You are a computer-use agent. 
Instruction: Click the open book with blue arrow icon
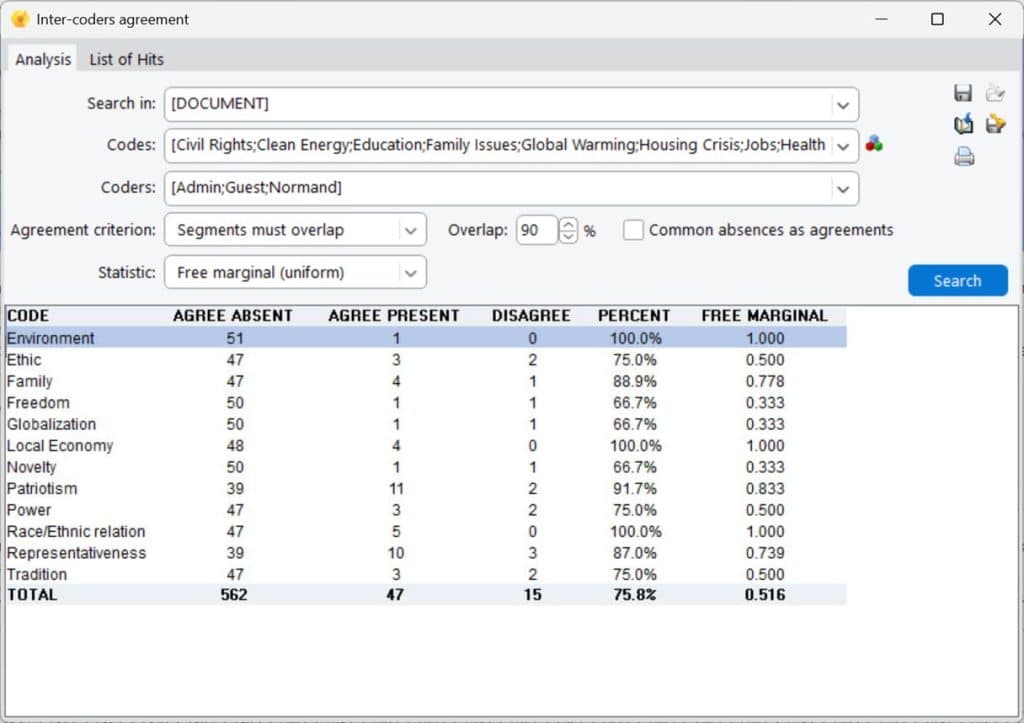(963, 123)
